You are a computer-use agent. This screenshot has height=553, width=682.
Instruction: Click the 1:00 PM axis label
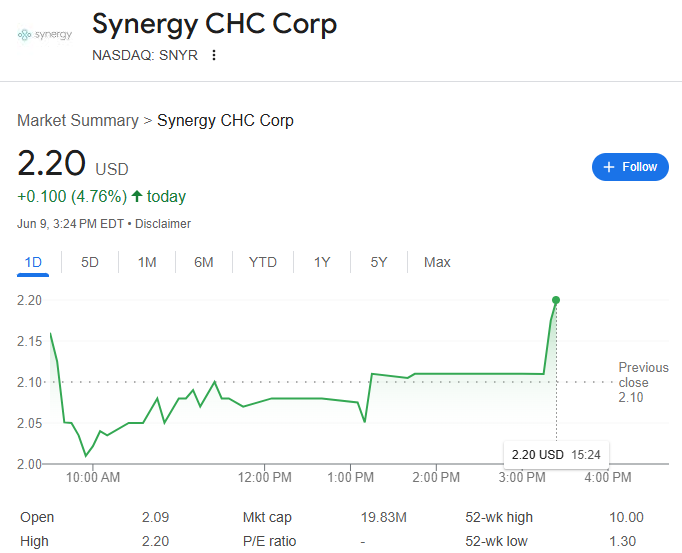point(350,477)
